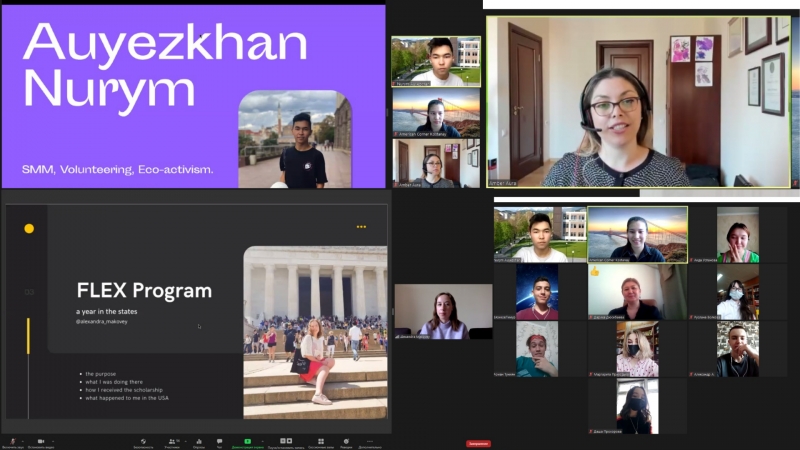
Task: Click the participant tile with space background
Action: click(x=537, y=292)
